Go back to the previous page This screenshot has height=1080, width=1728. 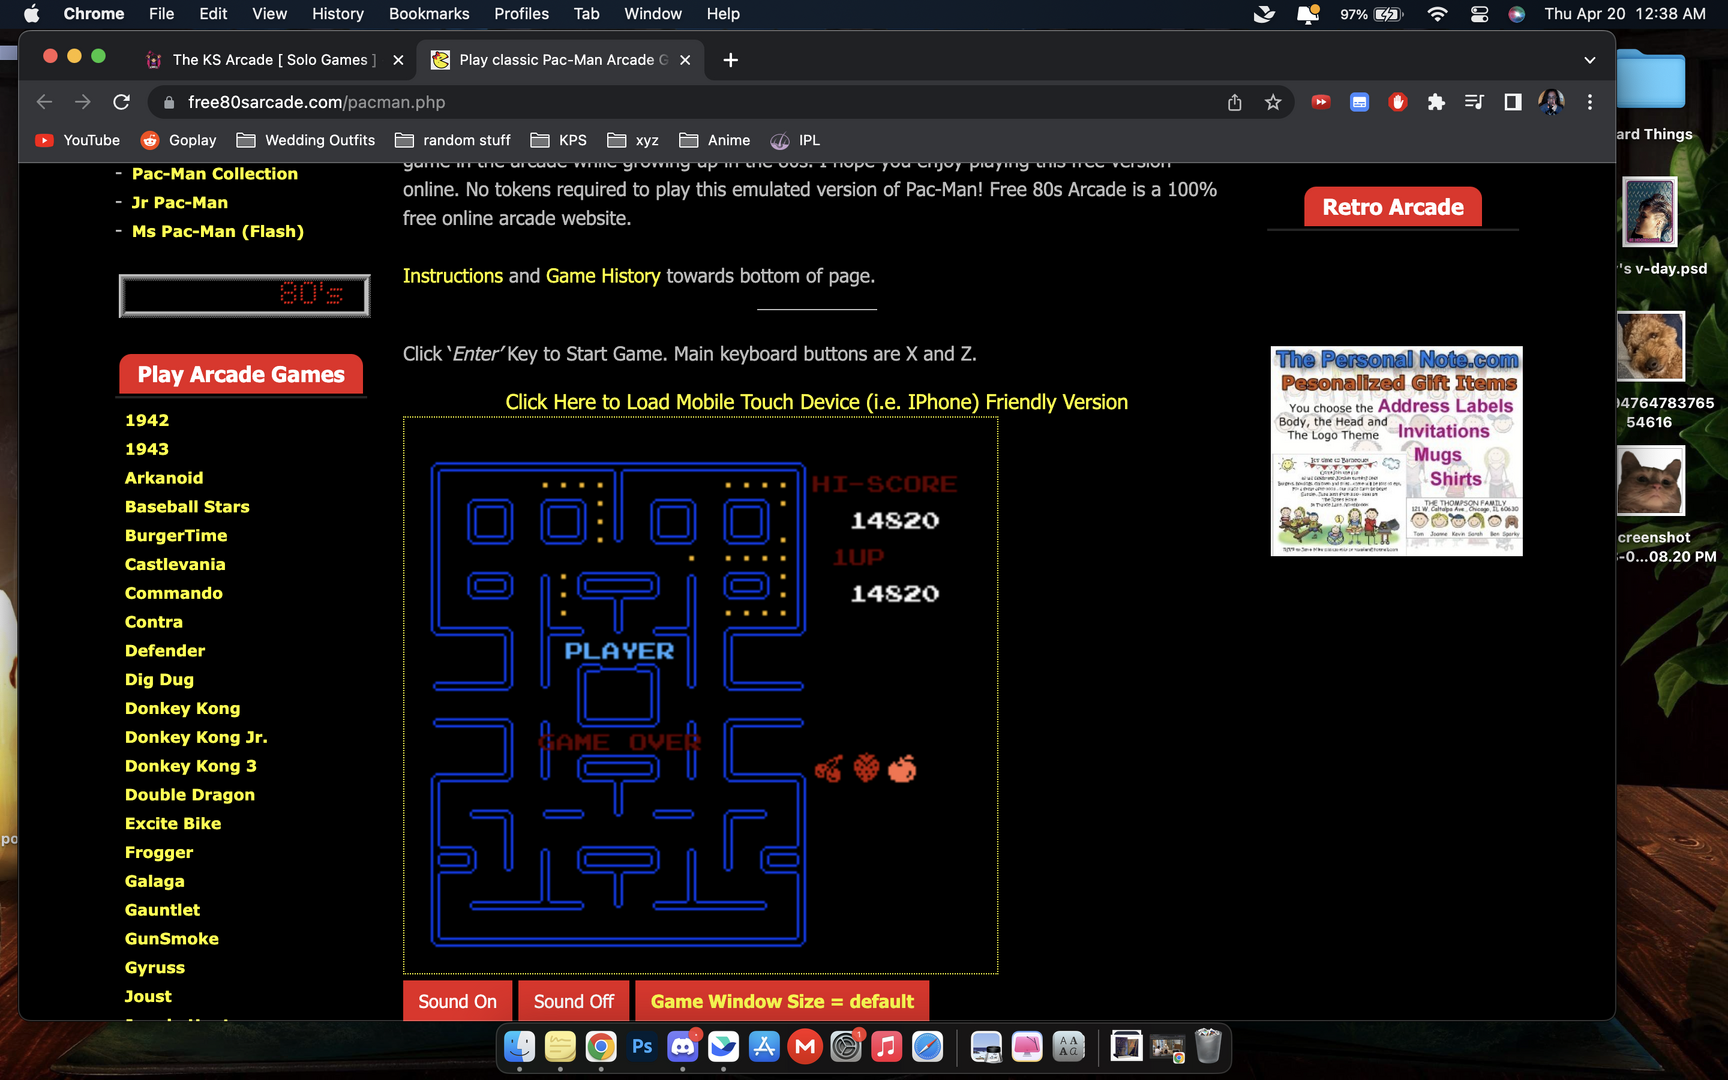(44, 102)
